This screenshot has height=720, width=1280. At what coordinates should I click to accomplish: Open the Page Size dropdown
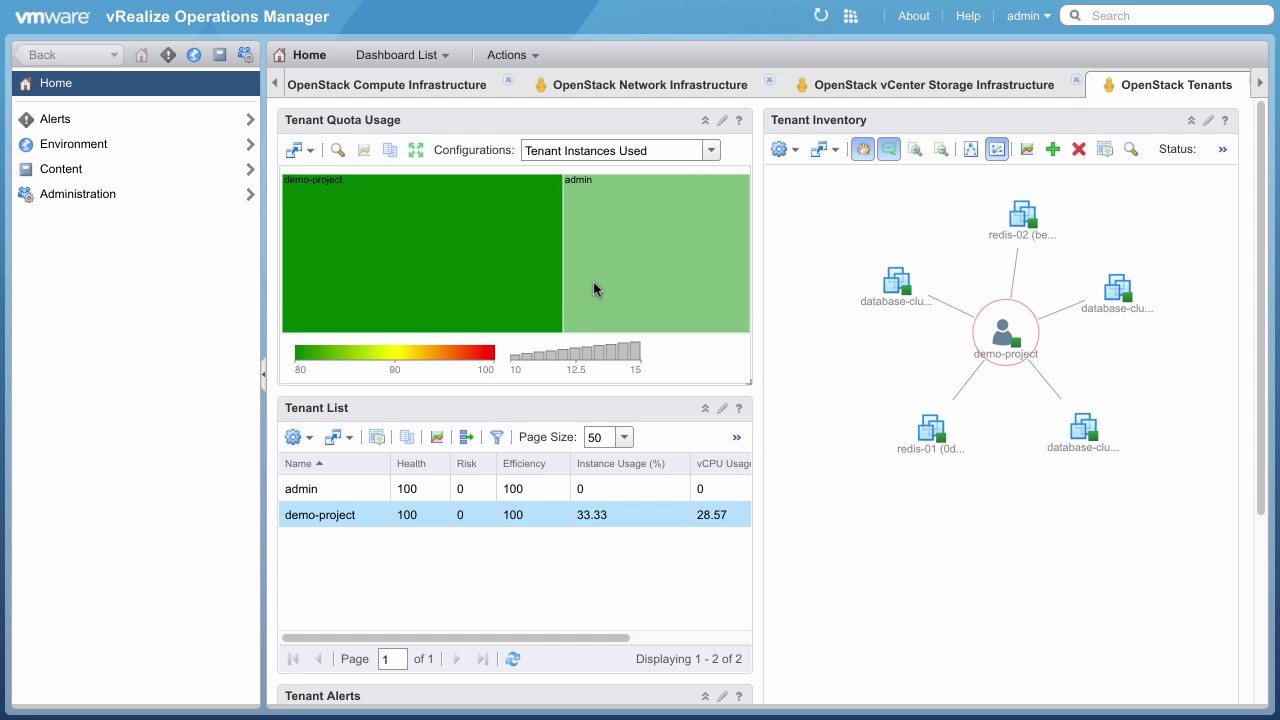pyautogui.click(x=624, y=437)
